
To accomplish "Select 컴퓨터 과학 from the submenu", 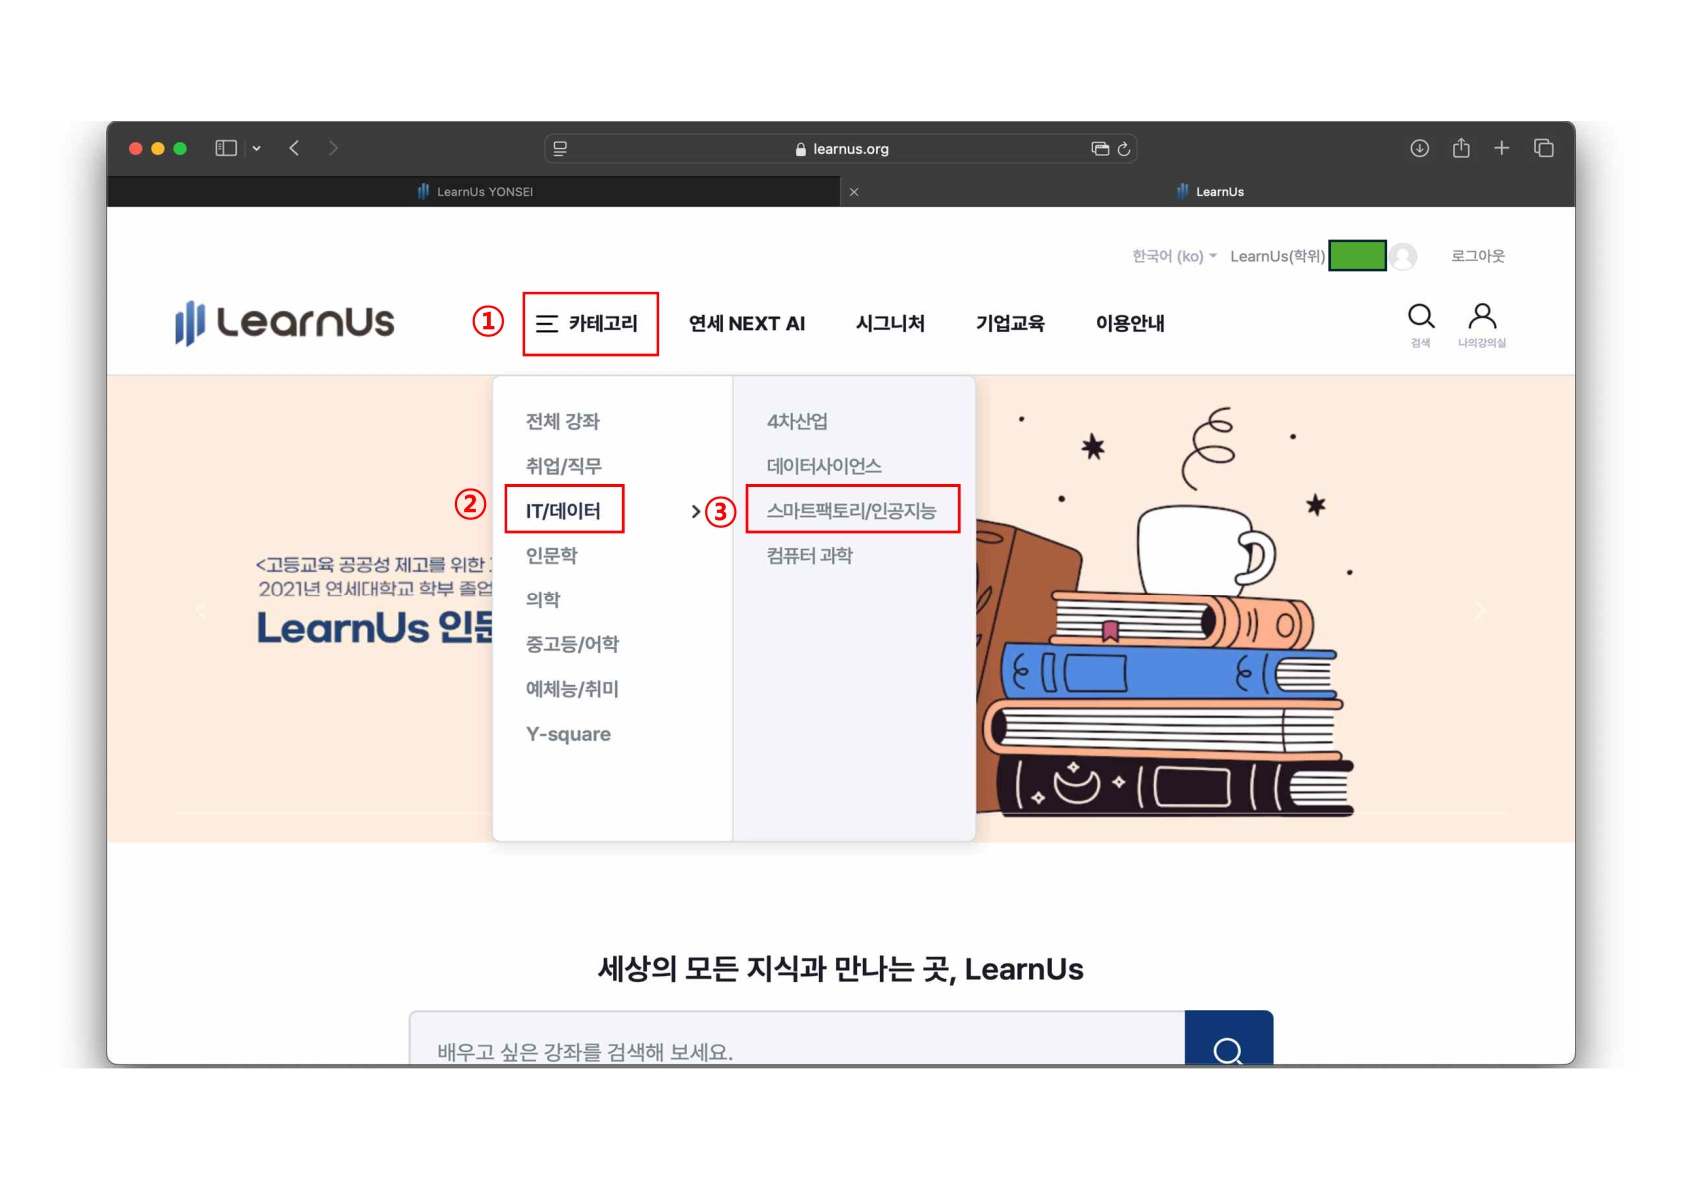I will tap(808, 555).
